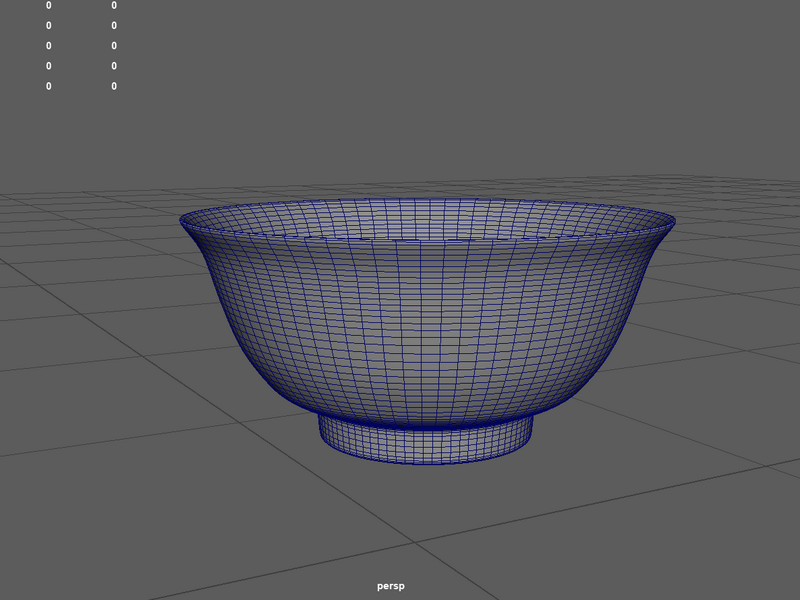Select the bowl mesh body in viewport
Viewport: 800px width, 600px height.
[x=426, y=332]
